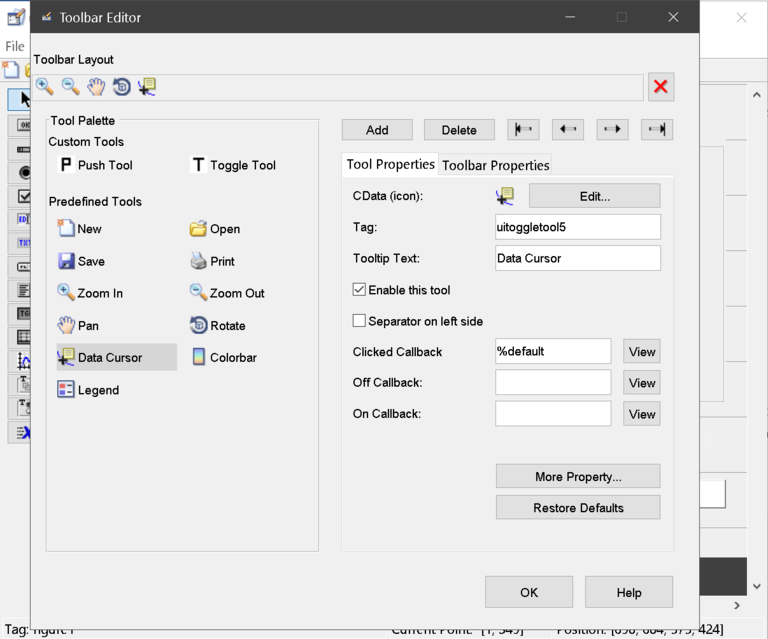Close the Toolbar Editor dialog

tap(673, 17)
